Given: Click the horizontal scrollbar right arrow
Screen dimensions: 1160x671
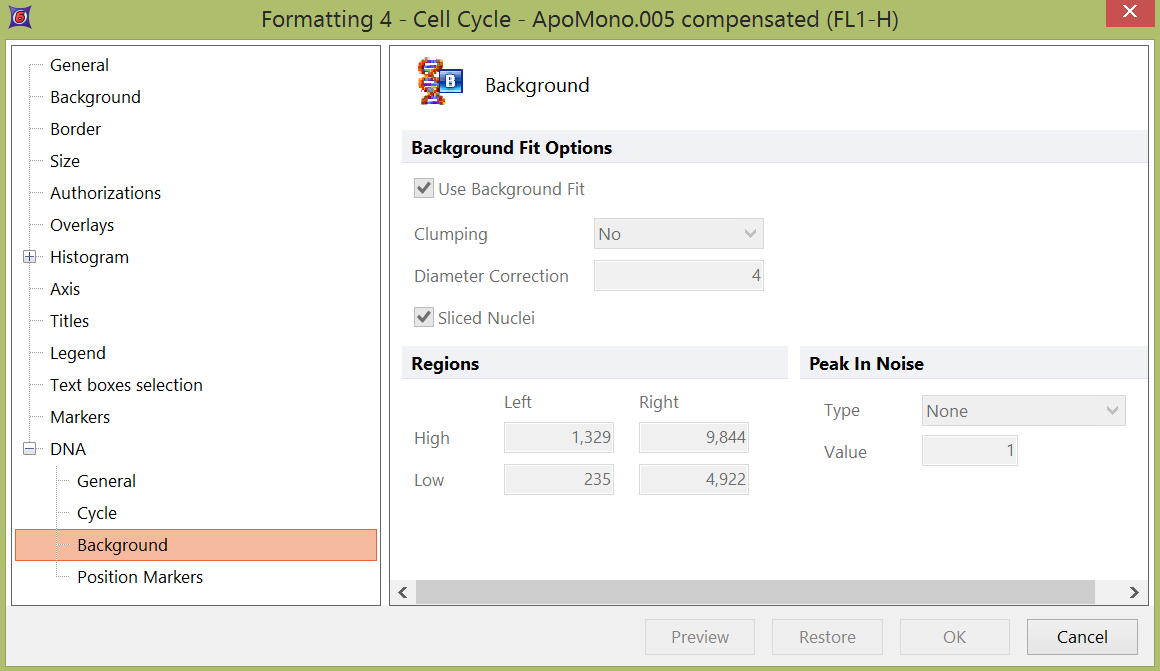Looking at the screenshot, I should (x=1134, y=593).
